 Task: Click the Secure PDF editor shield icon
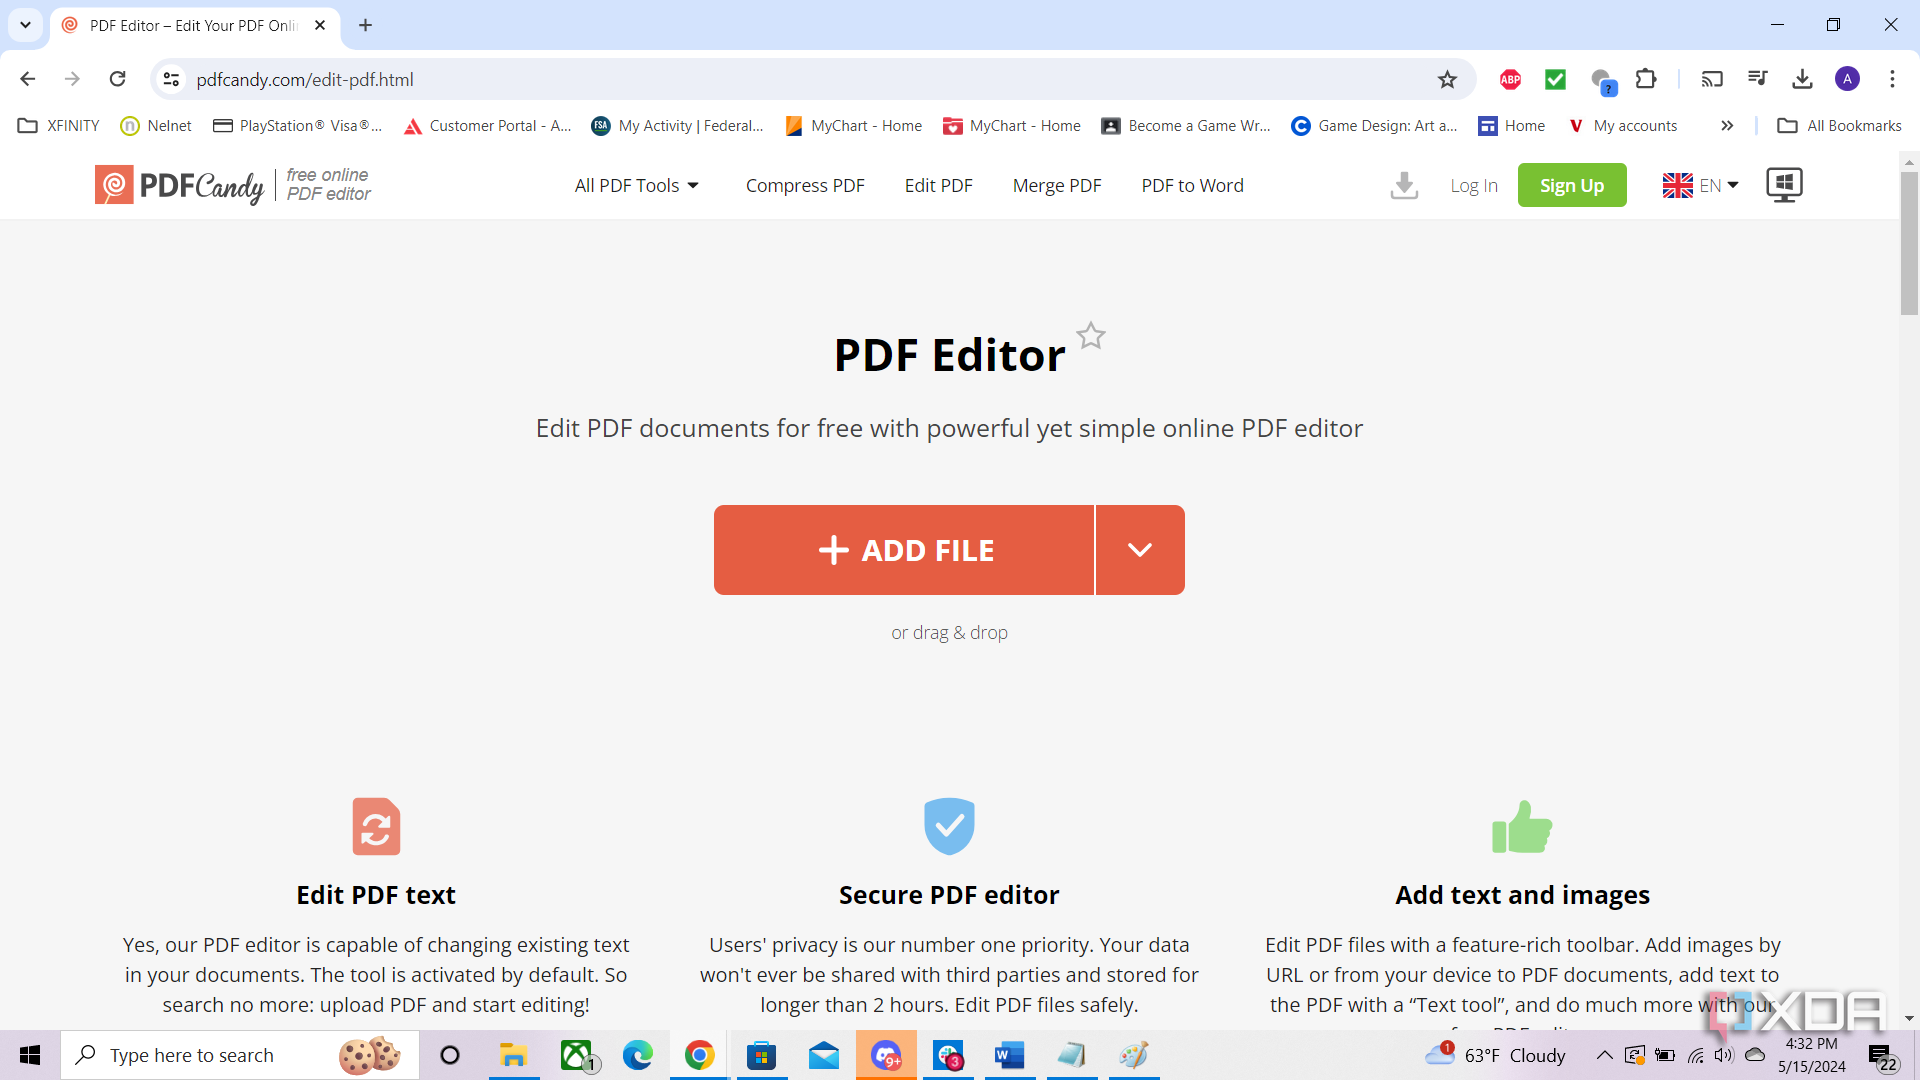[949, 826]
